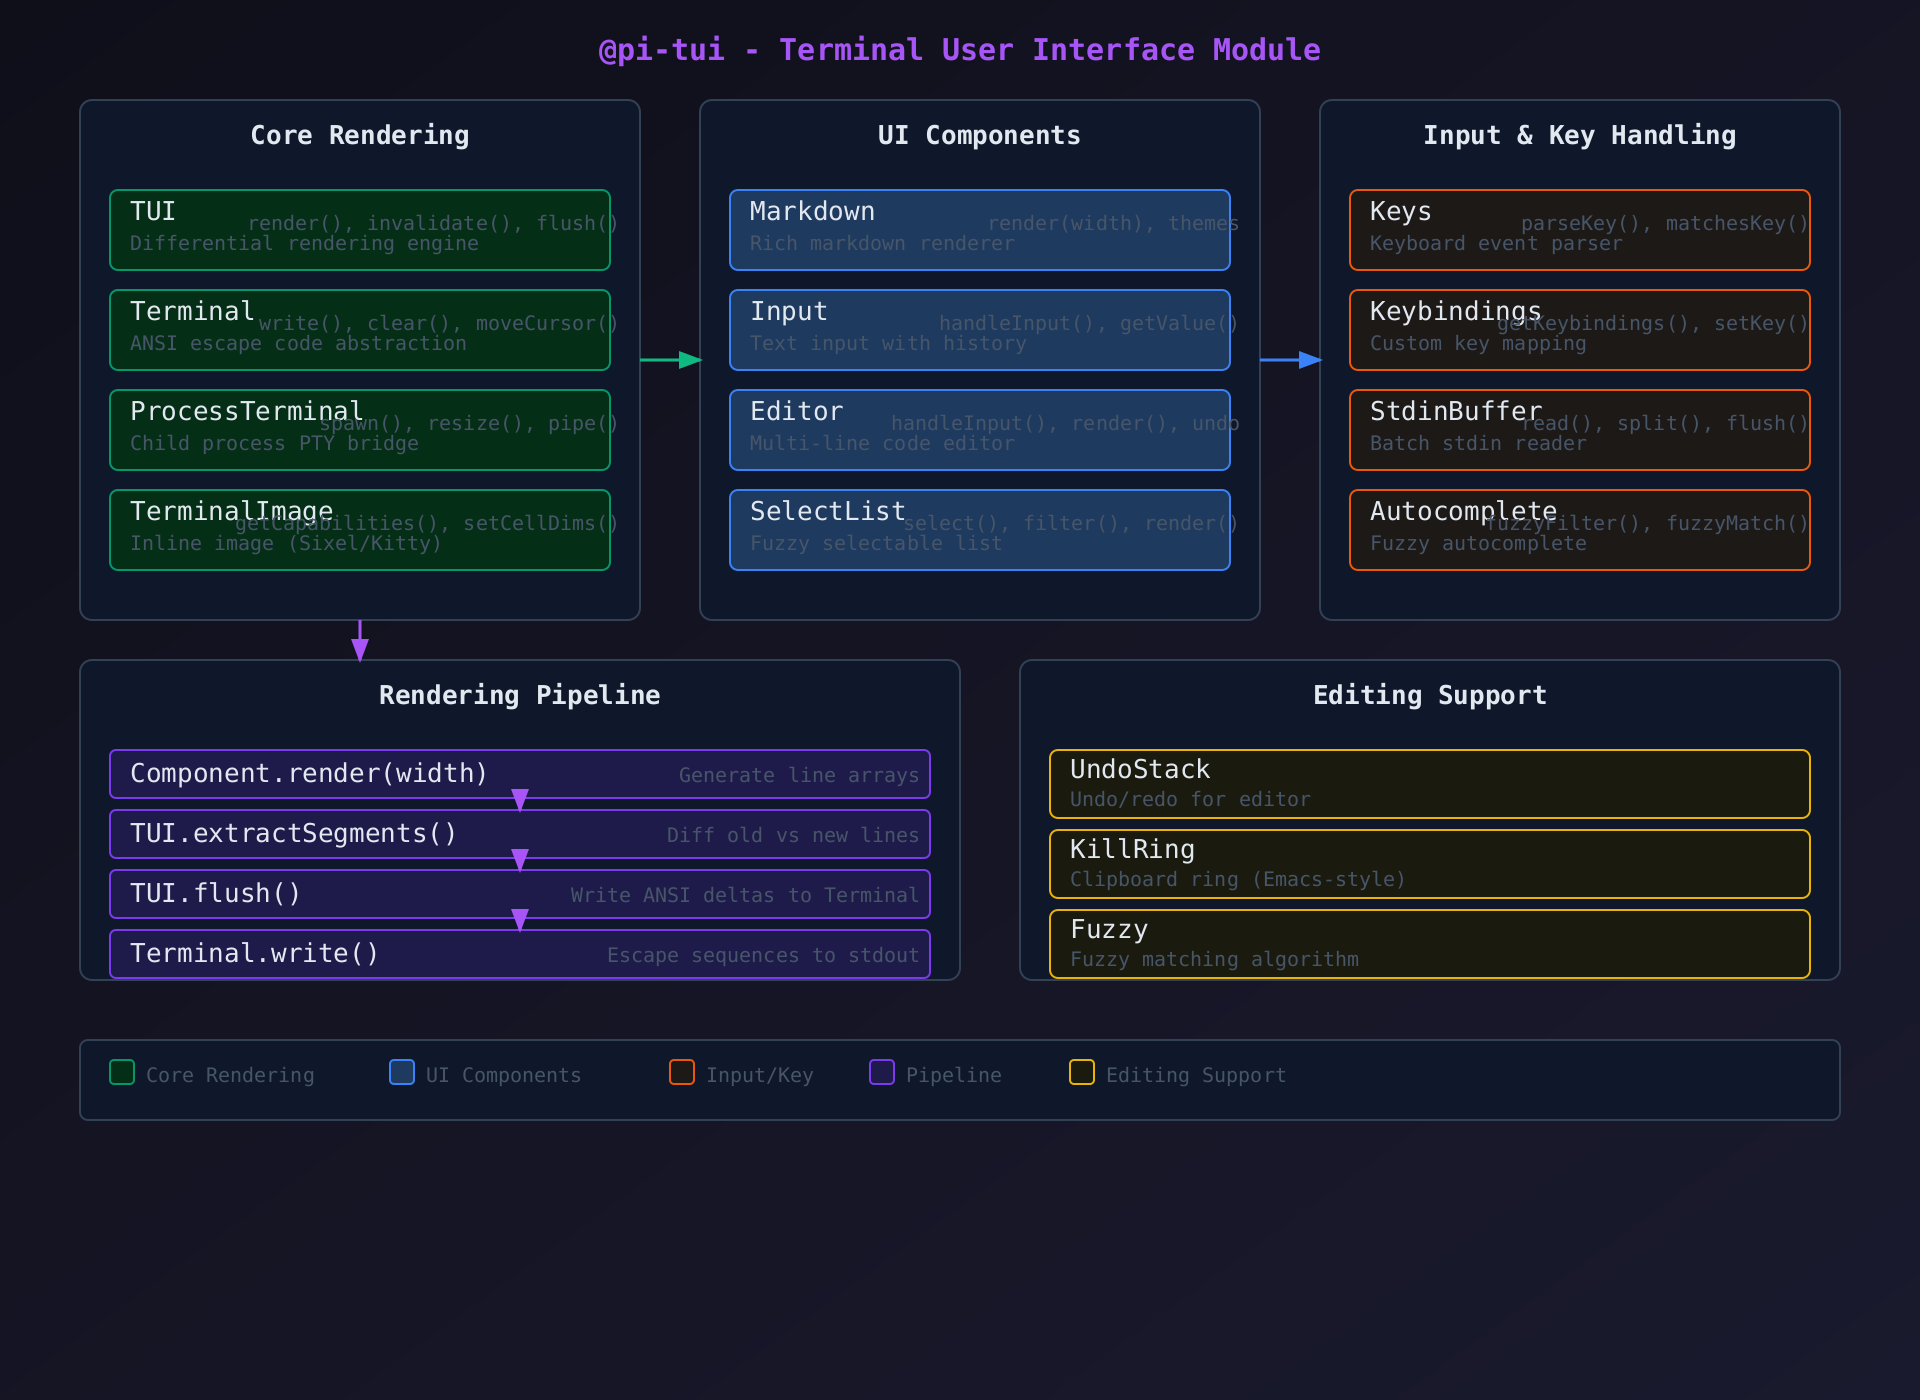This screenshot has width=1920, height=1400.
Task: Select the Component.render(width) pipeline step
Action: (x=520, y=774)
